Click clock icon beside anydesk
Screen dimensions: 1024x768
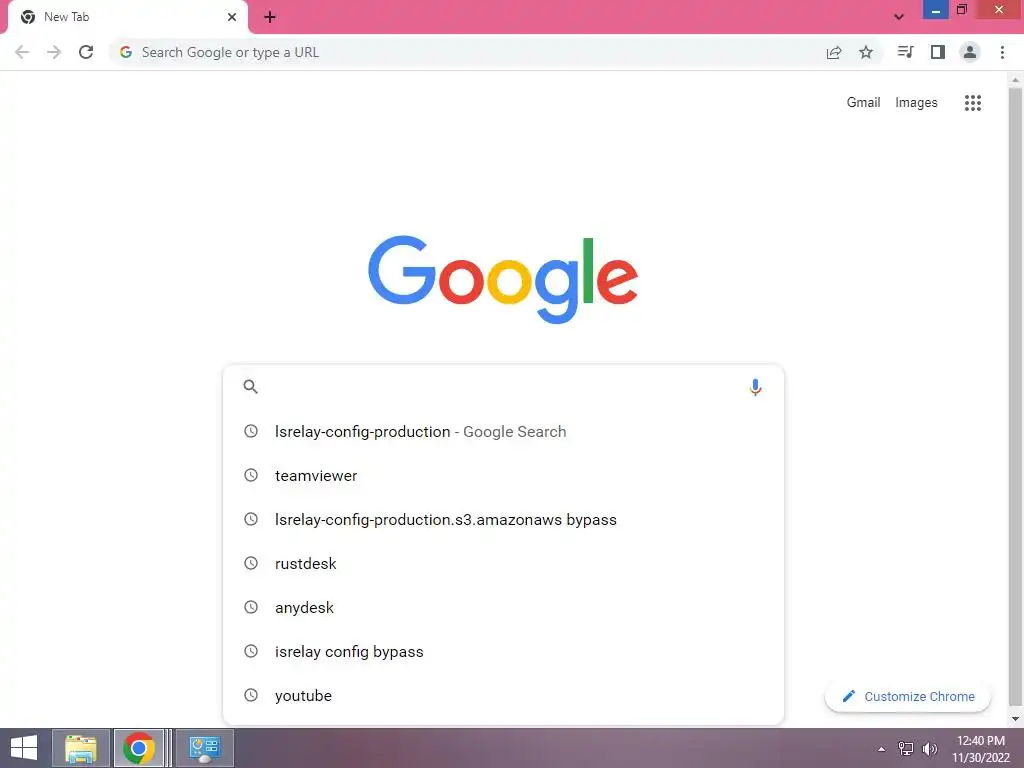tap(251, 607)
